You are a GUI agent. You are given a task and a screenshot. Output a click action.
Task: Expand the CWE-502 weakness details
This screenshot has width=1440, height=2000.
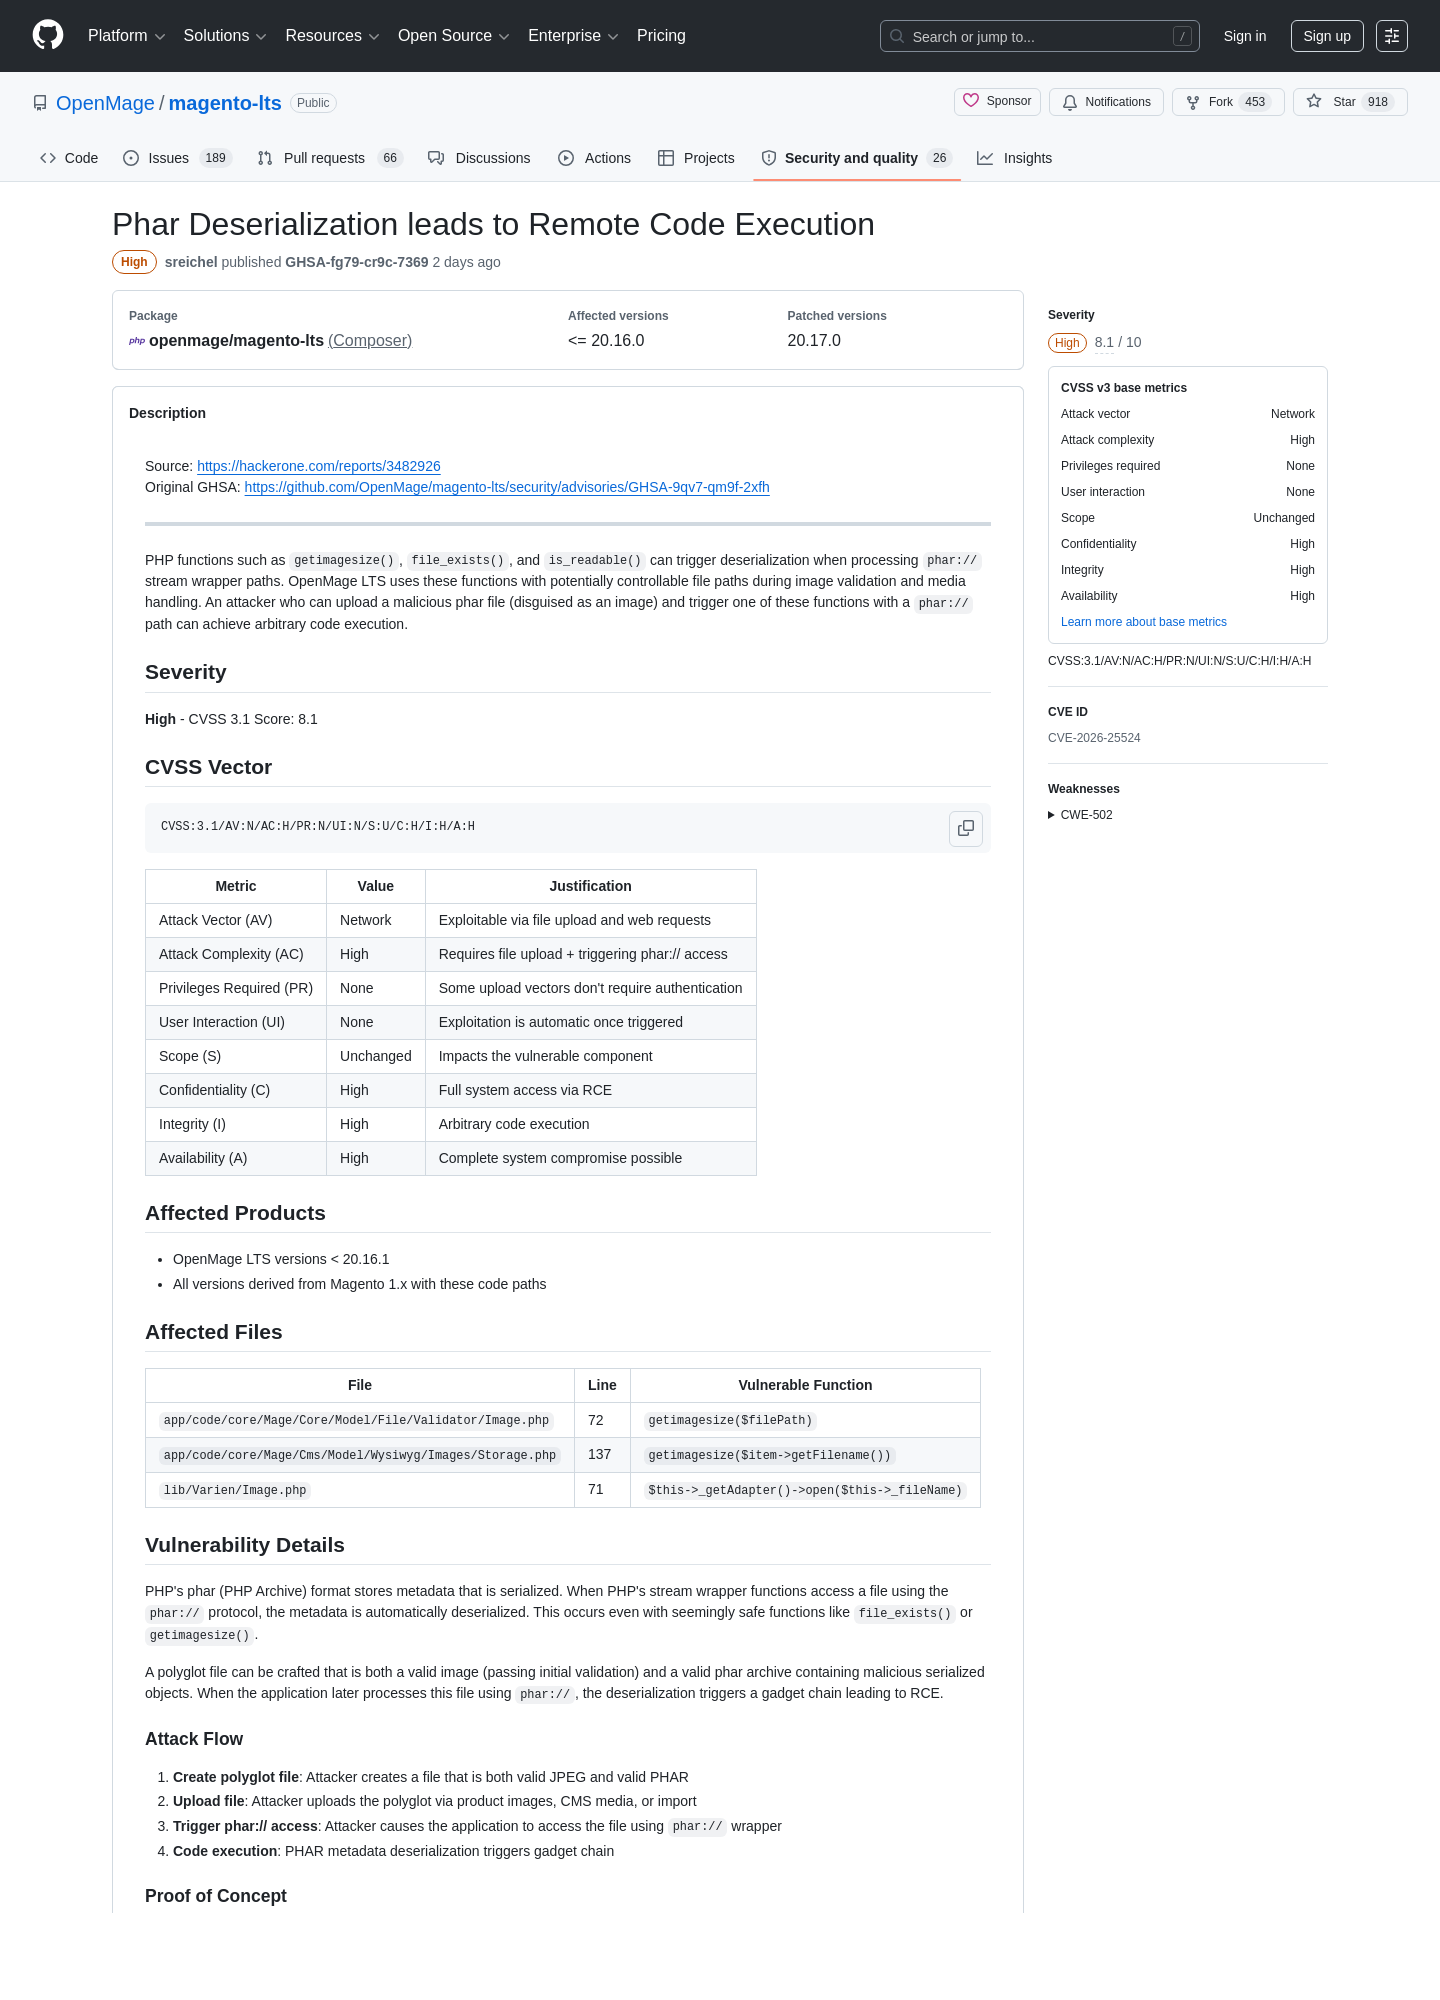point(1080,815)
